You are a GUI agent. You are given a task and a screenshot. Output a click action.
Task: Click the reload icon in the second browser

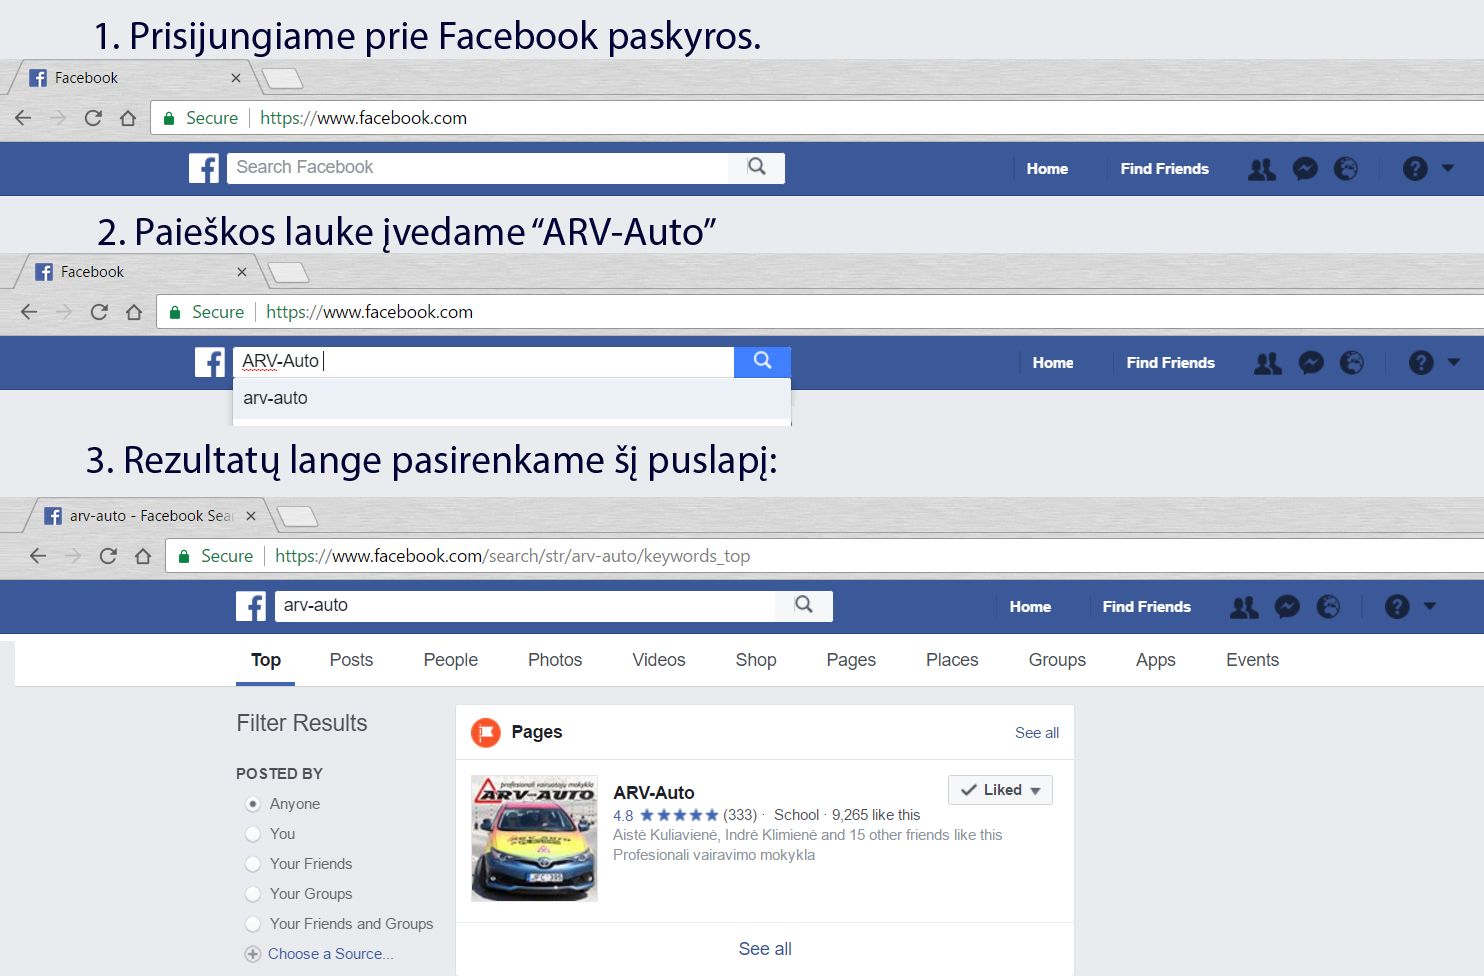point(99,312)
